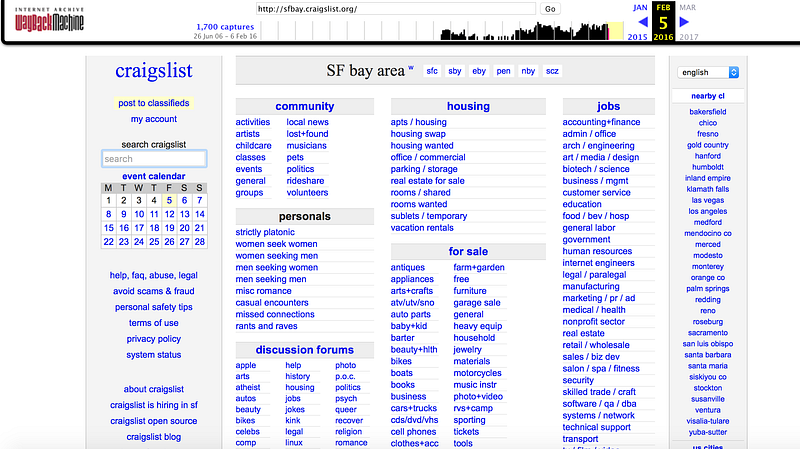This screenshot has width=800, height=449.
Task: Click the captures timeline histogram
Action: pyautogui.click(x=527, y=31)
